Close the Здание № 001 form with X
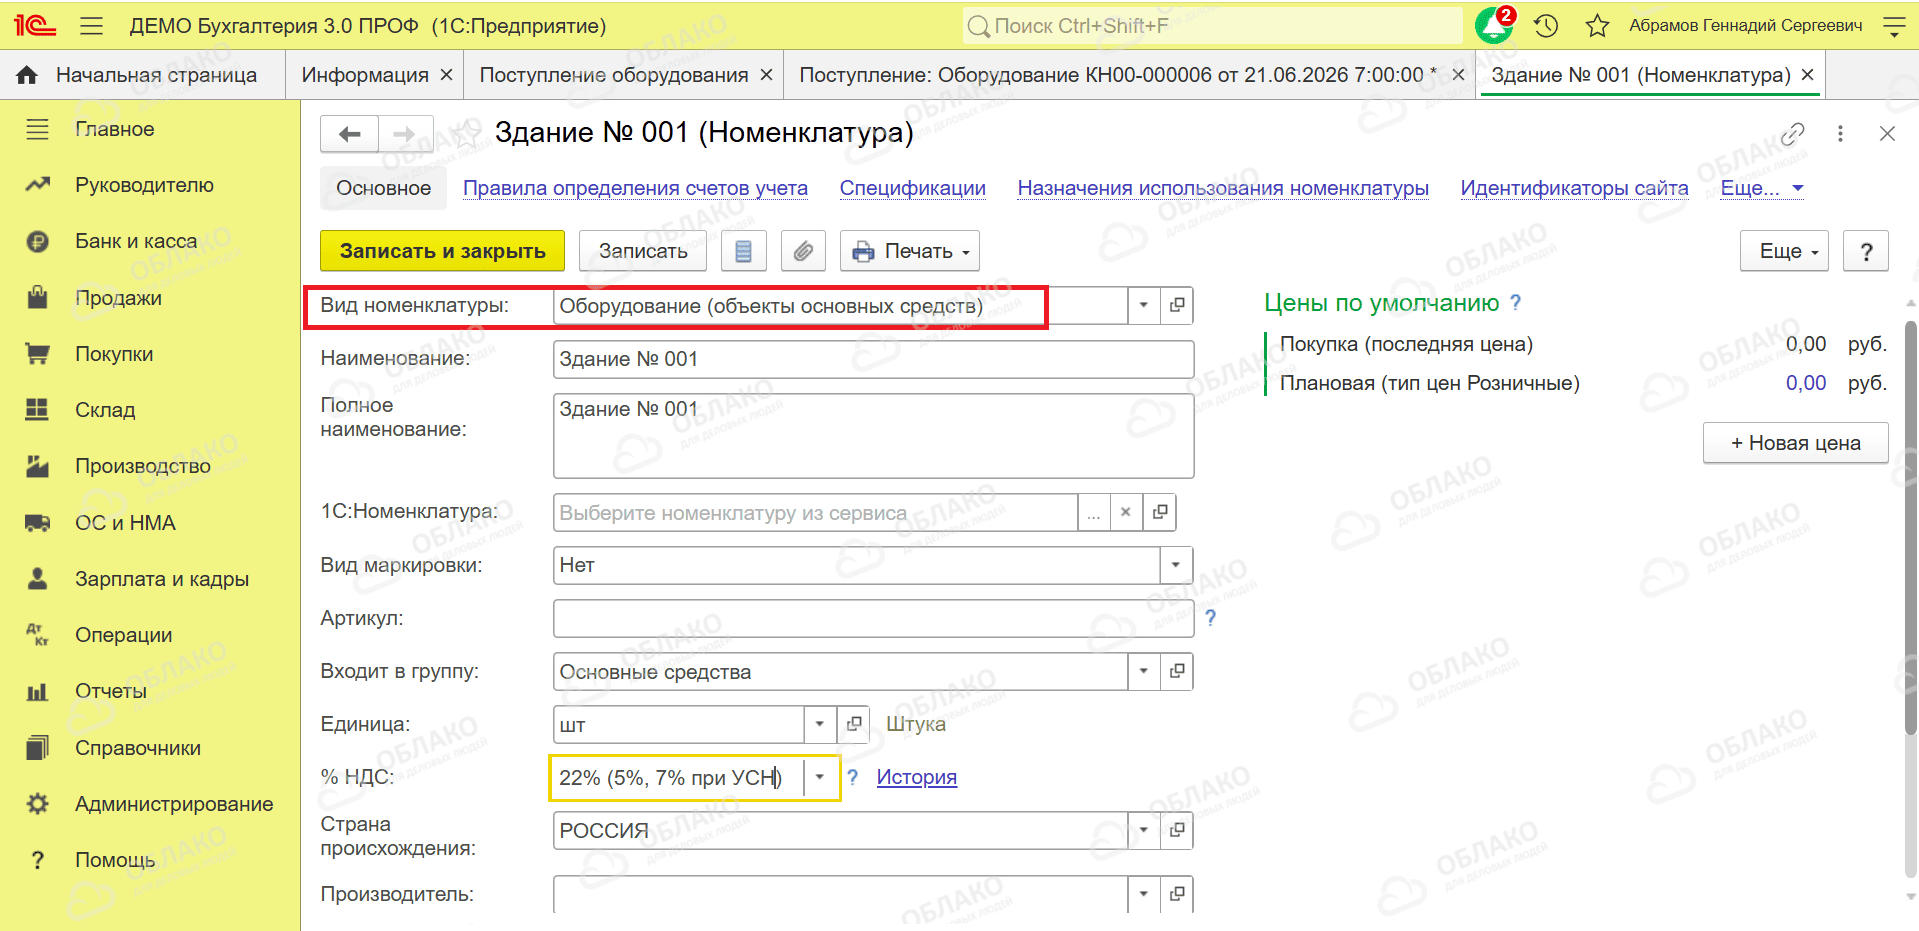Screen dimensions: 1919x931 pyautogui.click(x=1887, y=133)
